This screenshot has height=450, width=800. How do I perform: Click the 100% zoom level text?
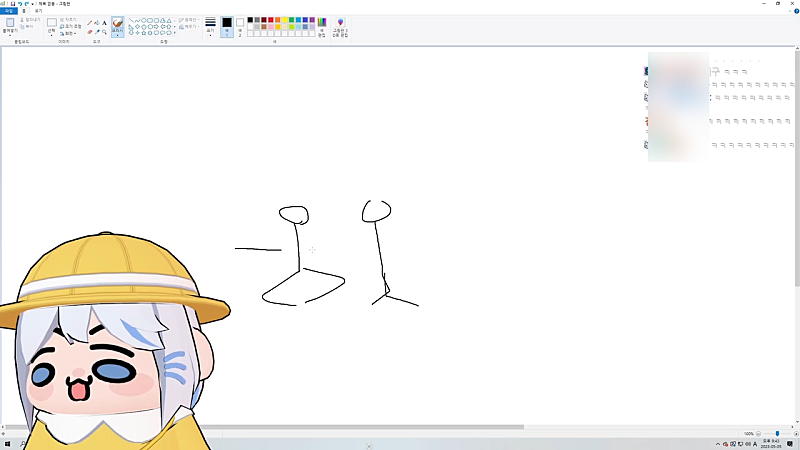point(748,434)
